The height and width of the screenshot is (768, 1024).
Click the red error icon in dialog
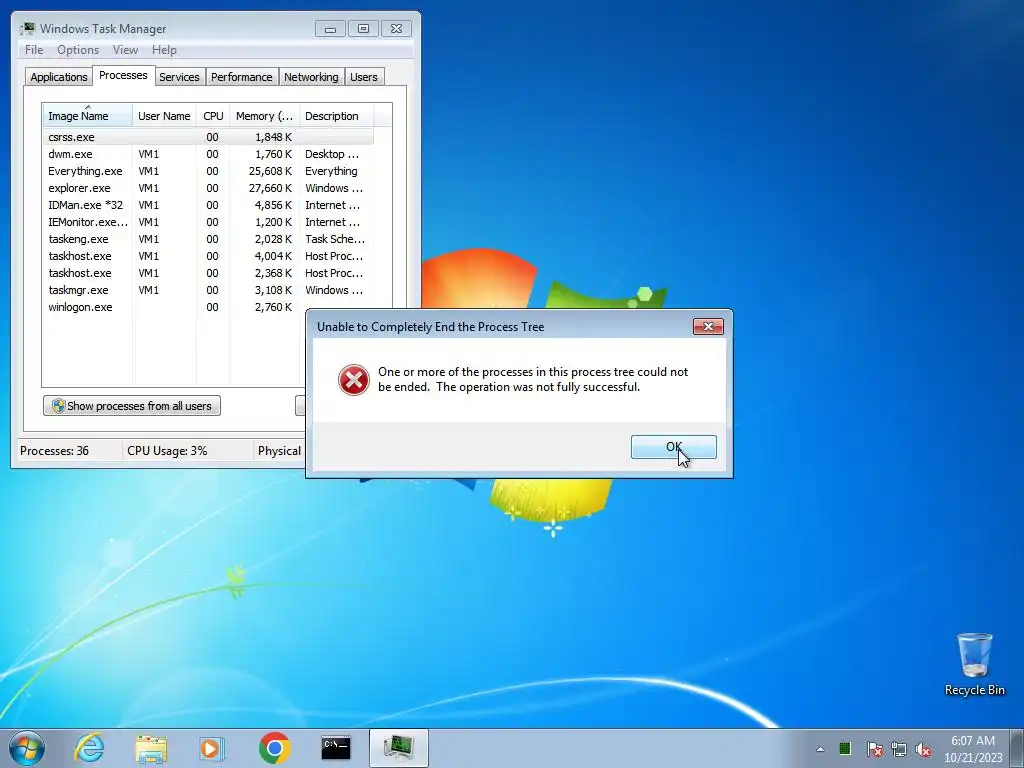click(x=354, y=379)
